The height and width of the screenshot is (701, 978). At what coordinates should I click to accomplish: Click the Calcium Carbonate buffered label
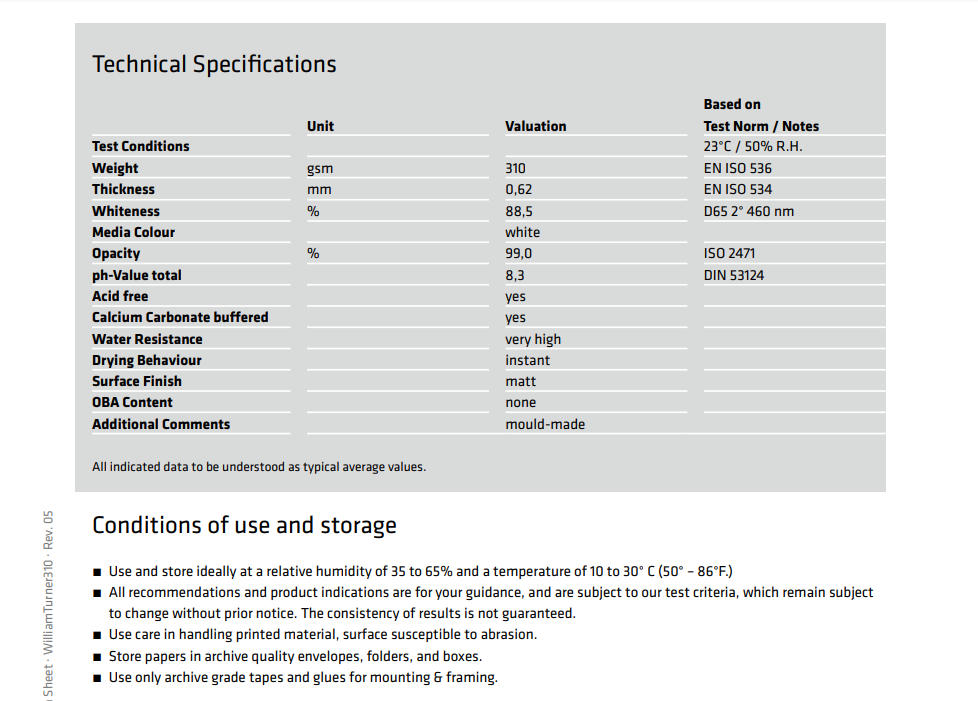(180, 317)
